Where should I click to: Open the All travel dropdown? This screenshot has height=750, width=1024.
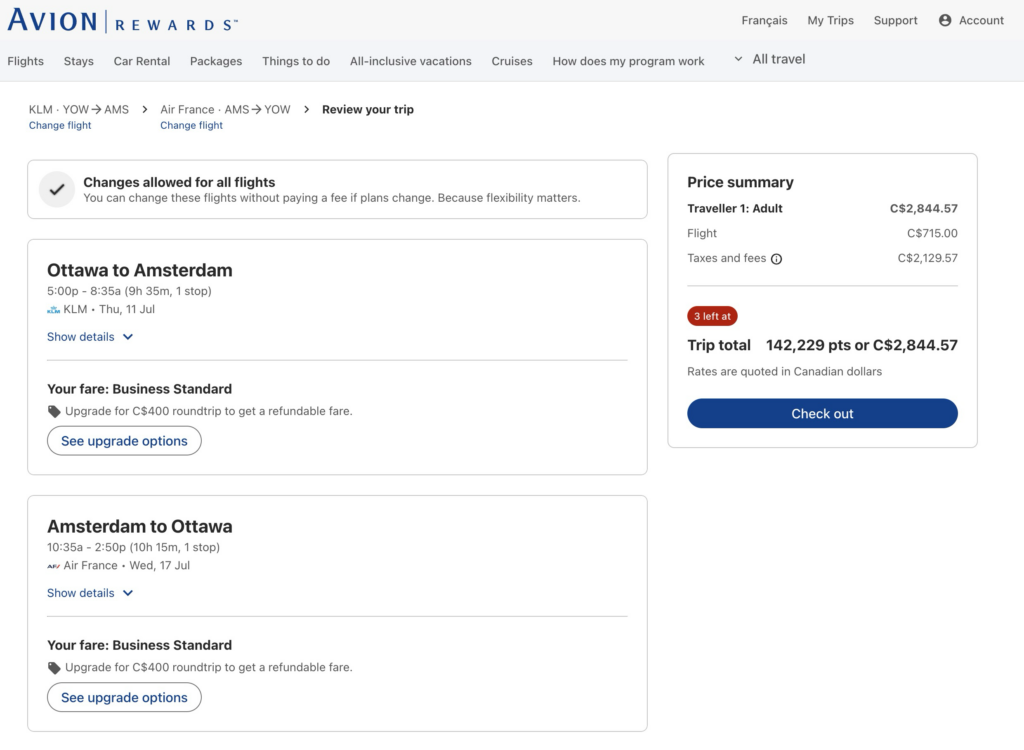tap(769, 59)
